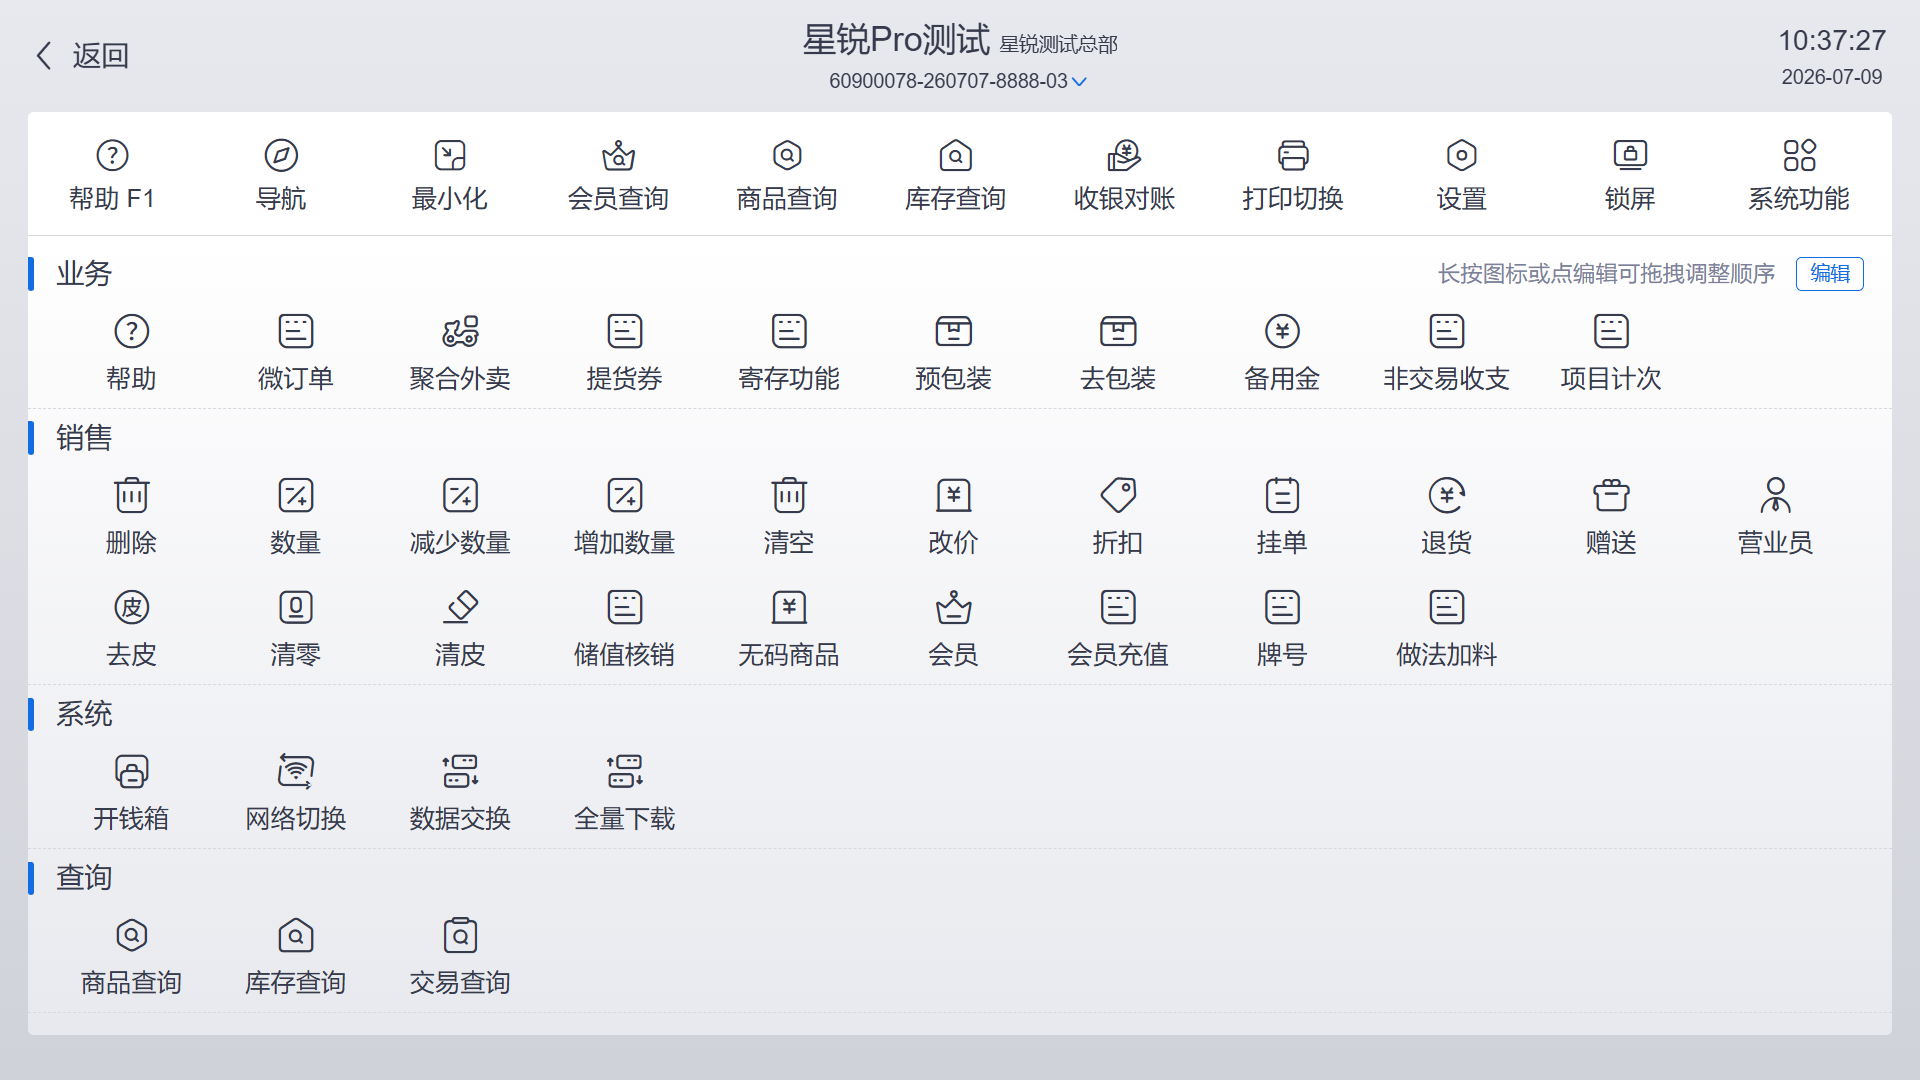Open 系统功能 grid icon

(1799, 176)
